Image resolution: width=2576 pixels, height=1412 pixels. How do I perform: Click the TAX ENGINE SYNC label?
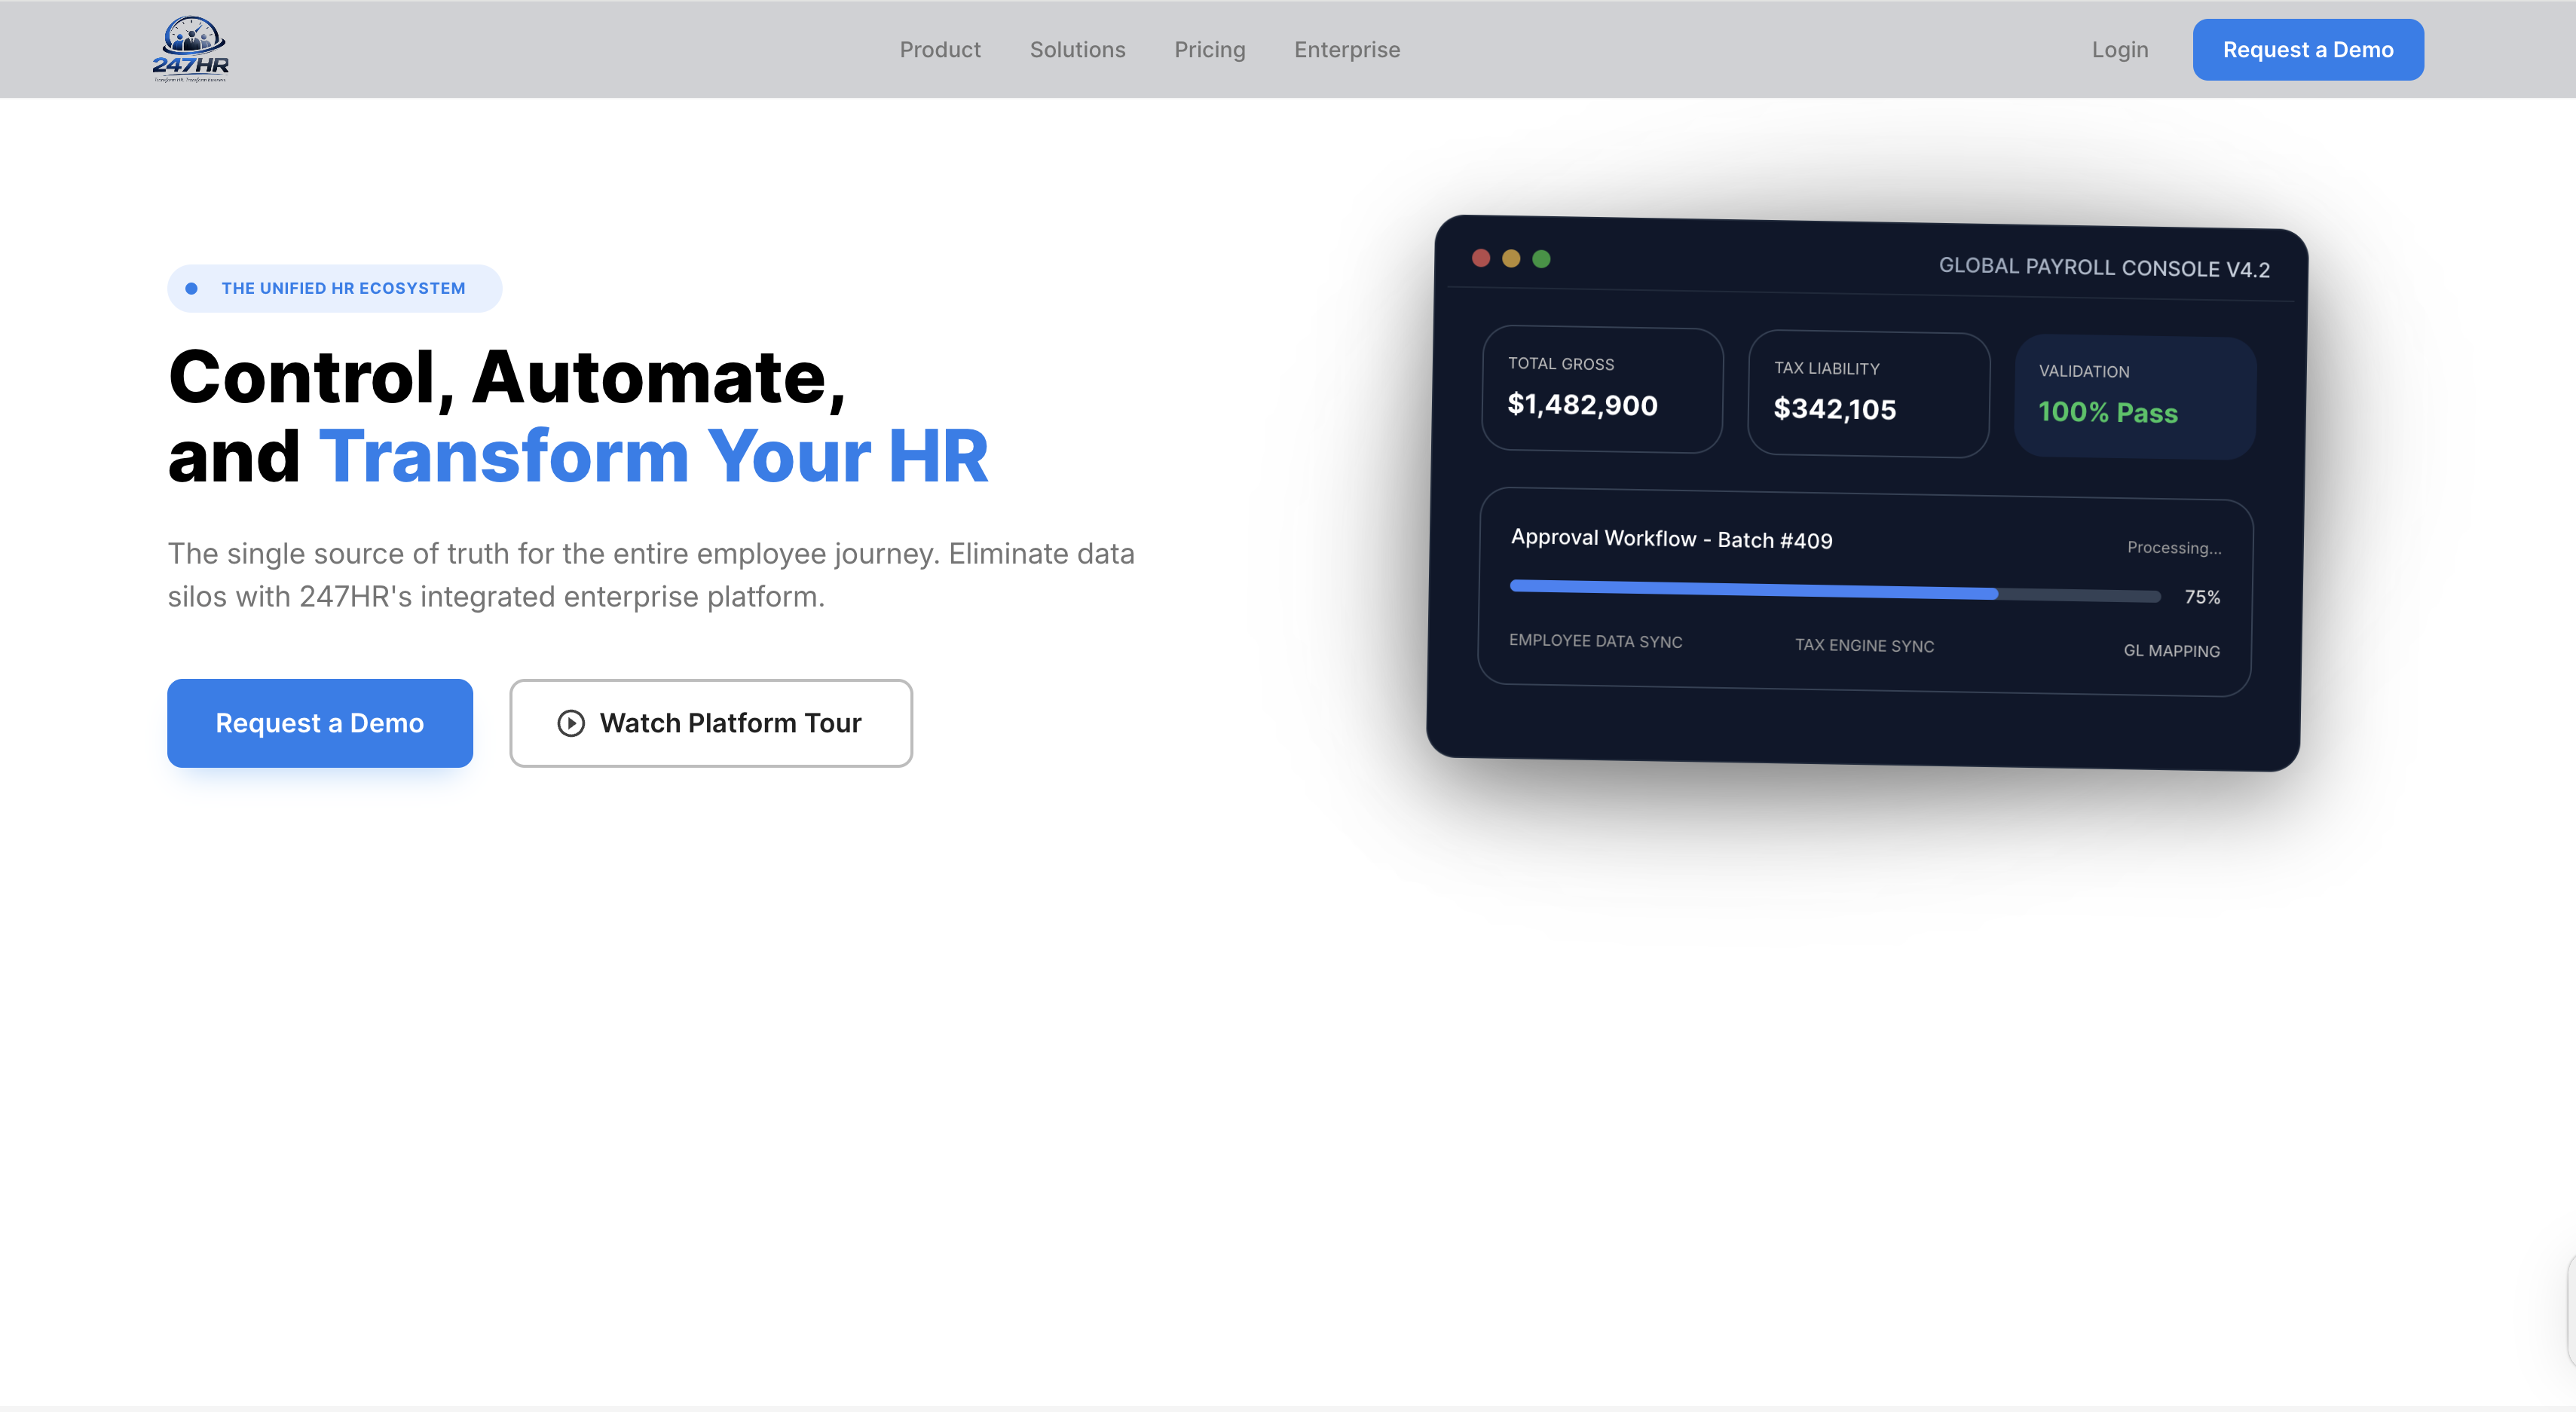pyautogui.click(x=1864, y=646)
